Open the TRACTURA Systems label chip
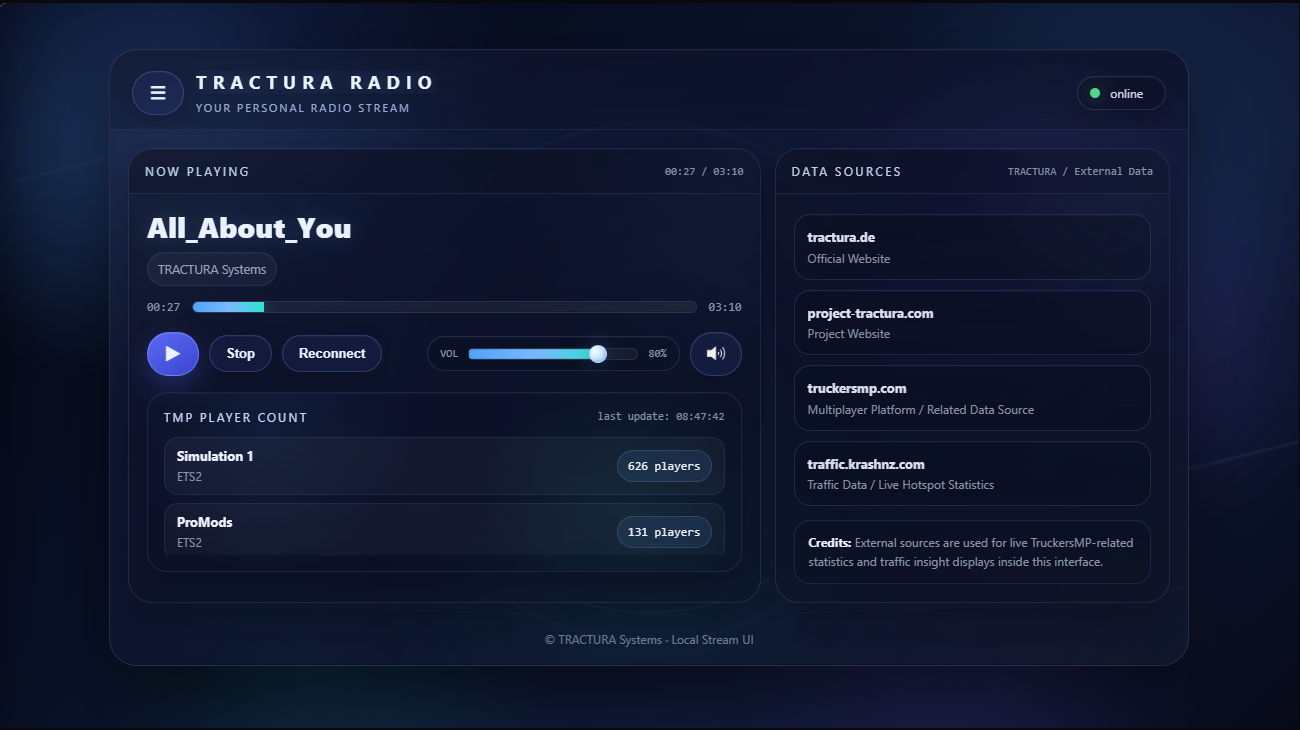Screen dimensions: 1300x730 [211, 269]
